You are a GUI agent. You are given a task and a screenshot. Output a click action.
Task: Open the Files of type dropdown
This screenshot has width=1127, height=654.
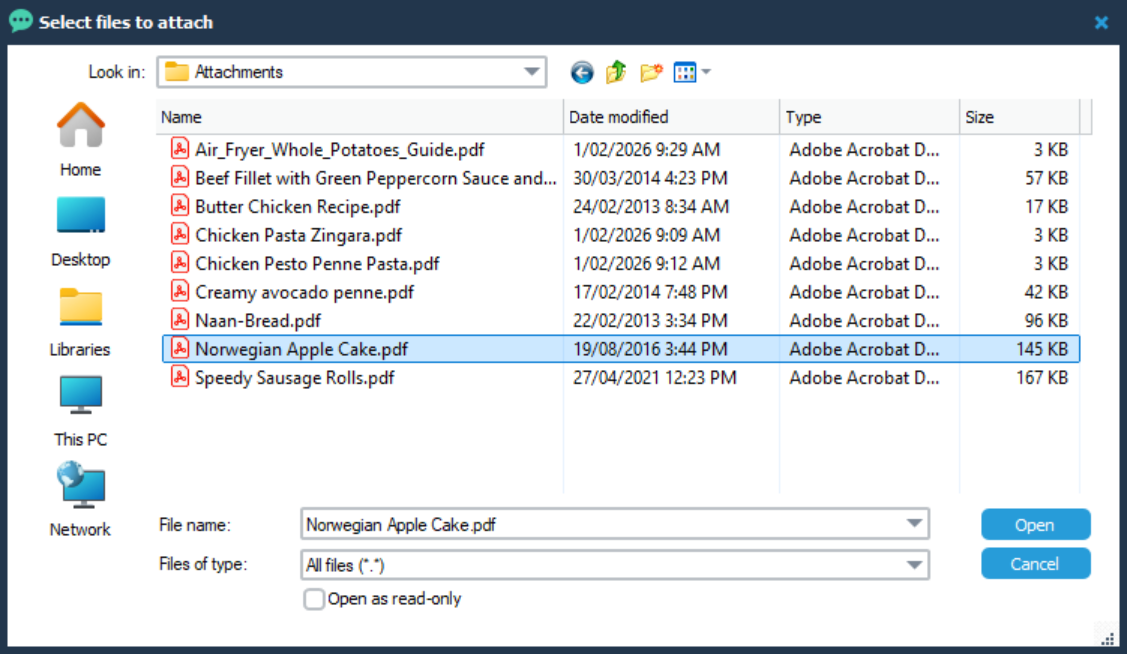point(914,565)
